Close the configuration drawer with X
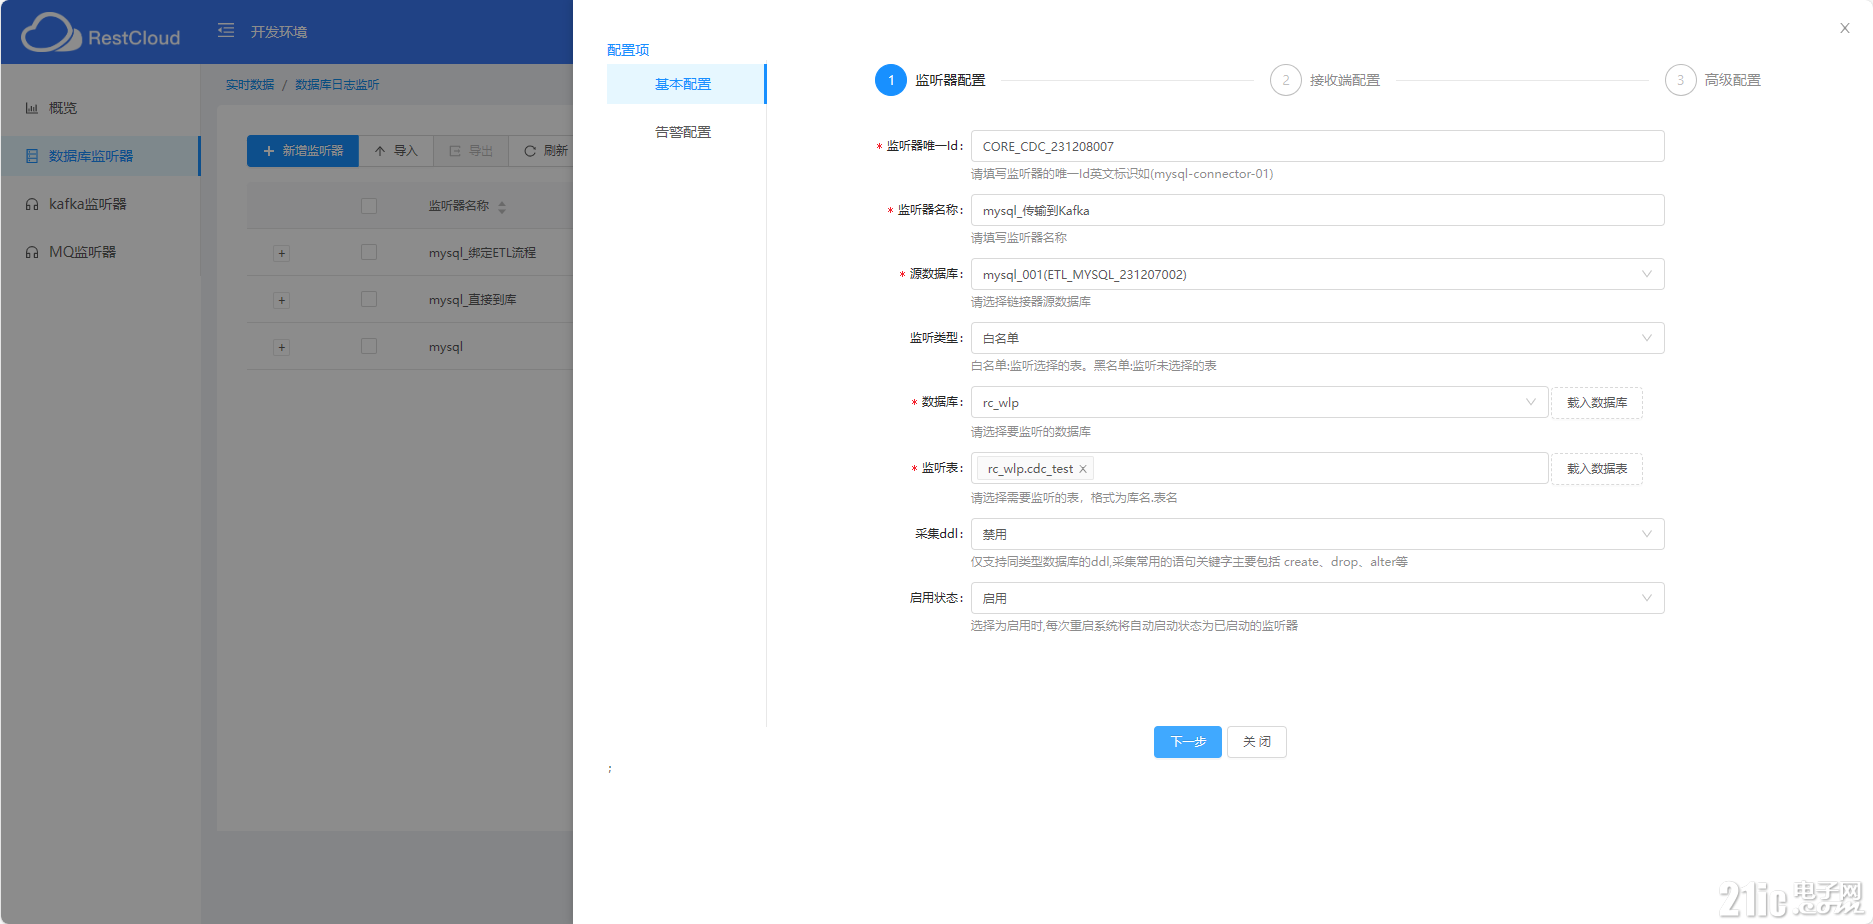This screenshot has height=924, width=1873. 1845,28
